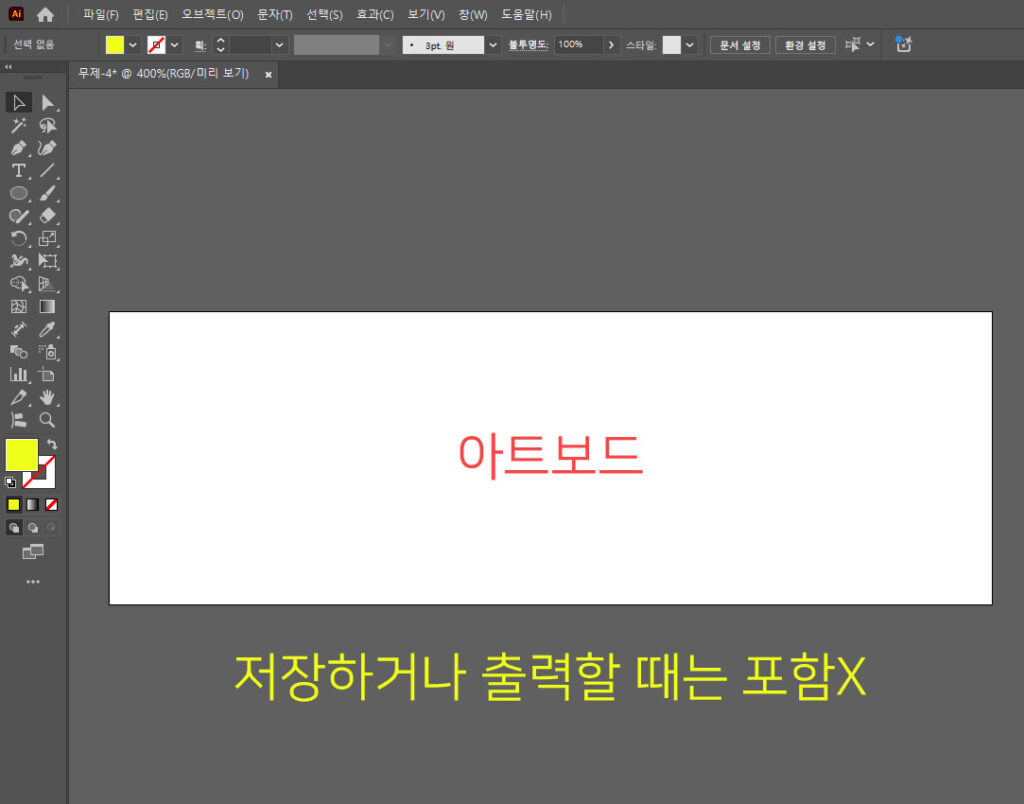Select the Eyedropper tool
Screen dimensions: 1024x804
(47, 329)
